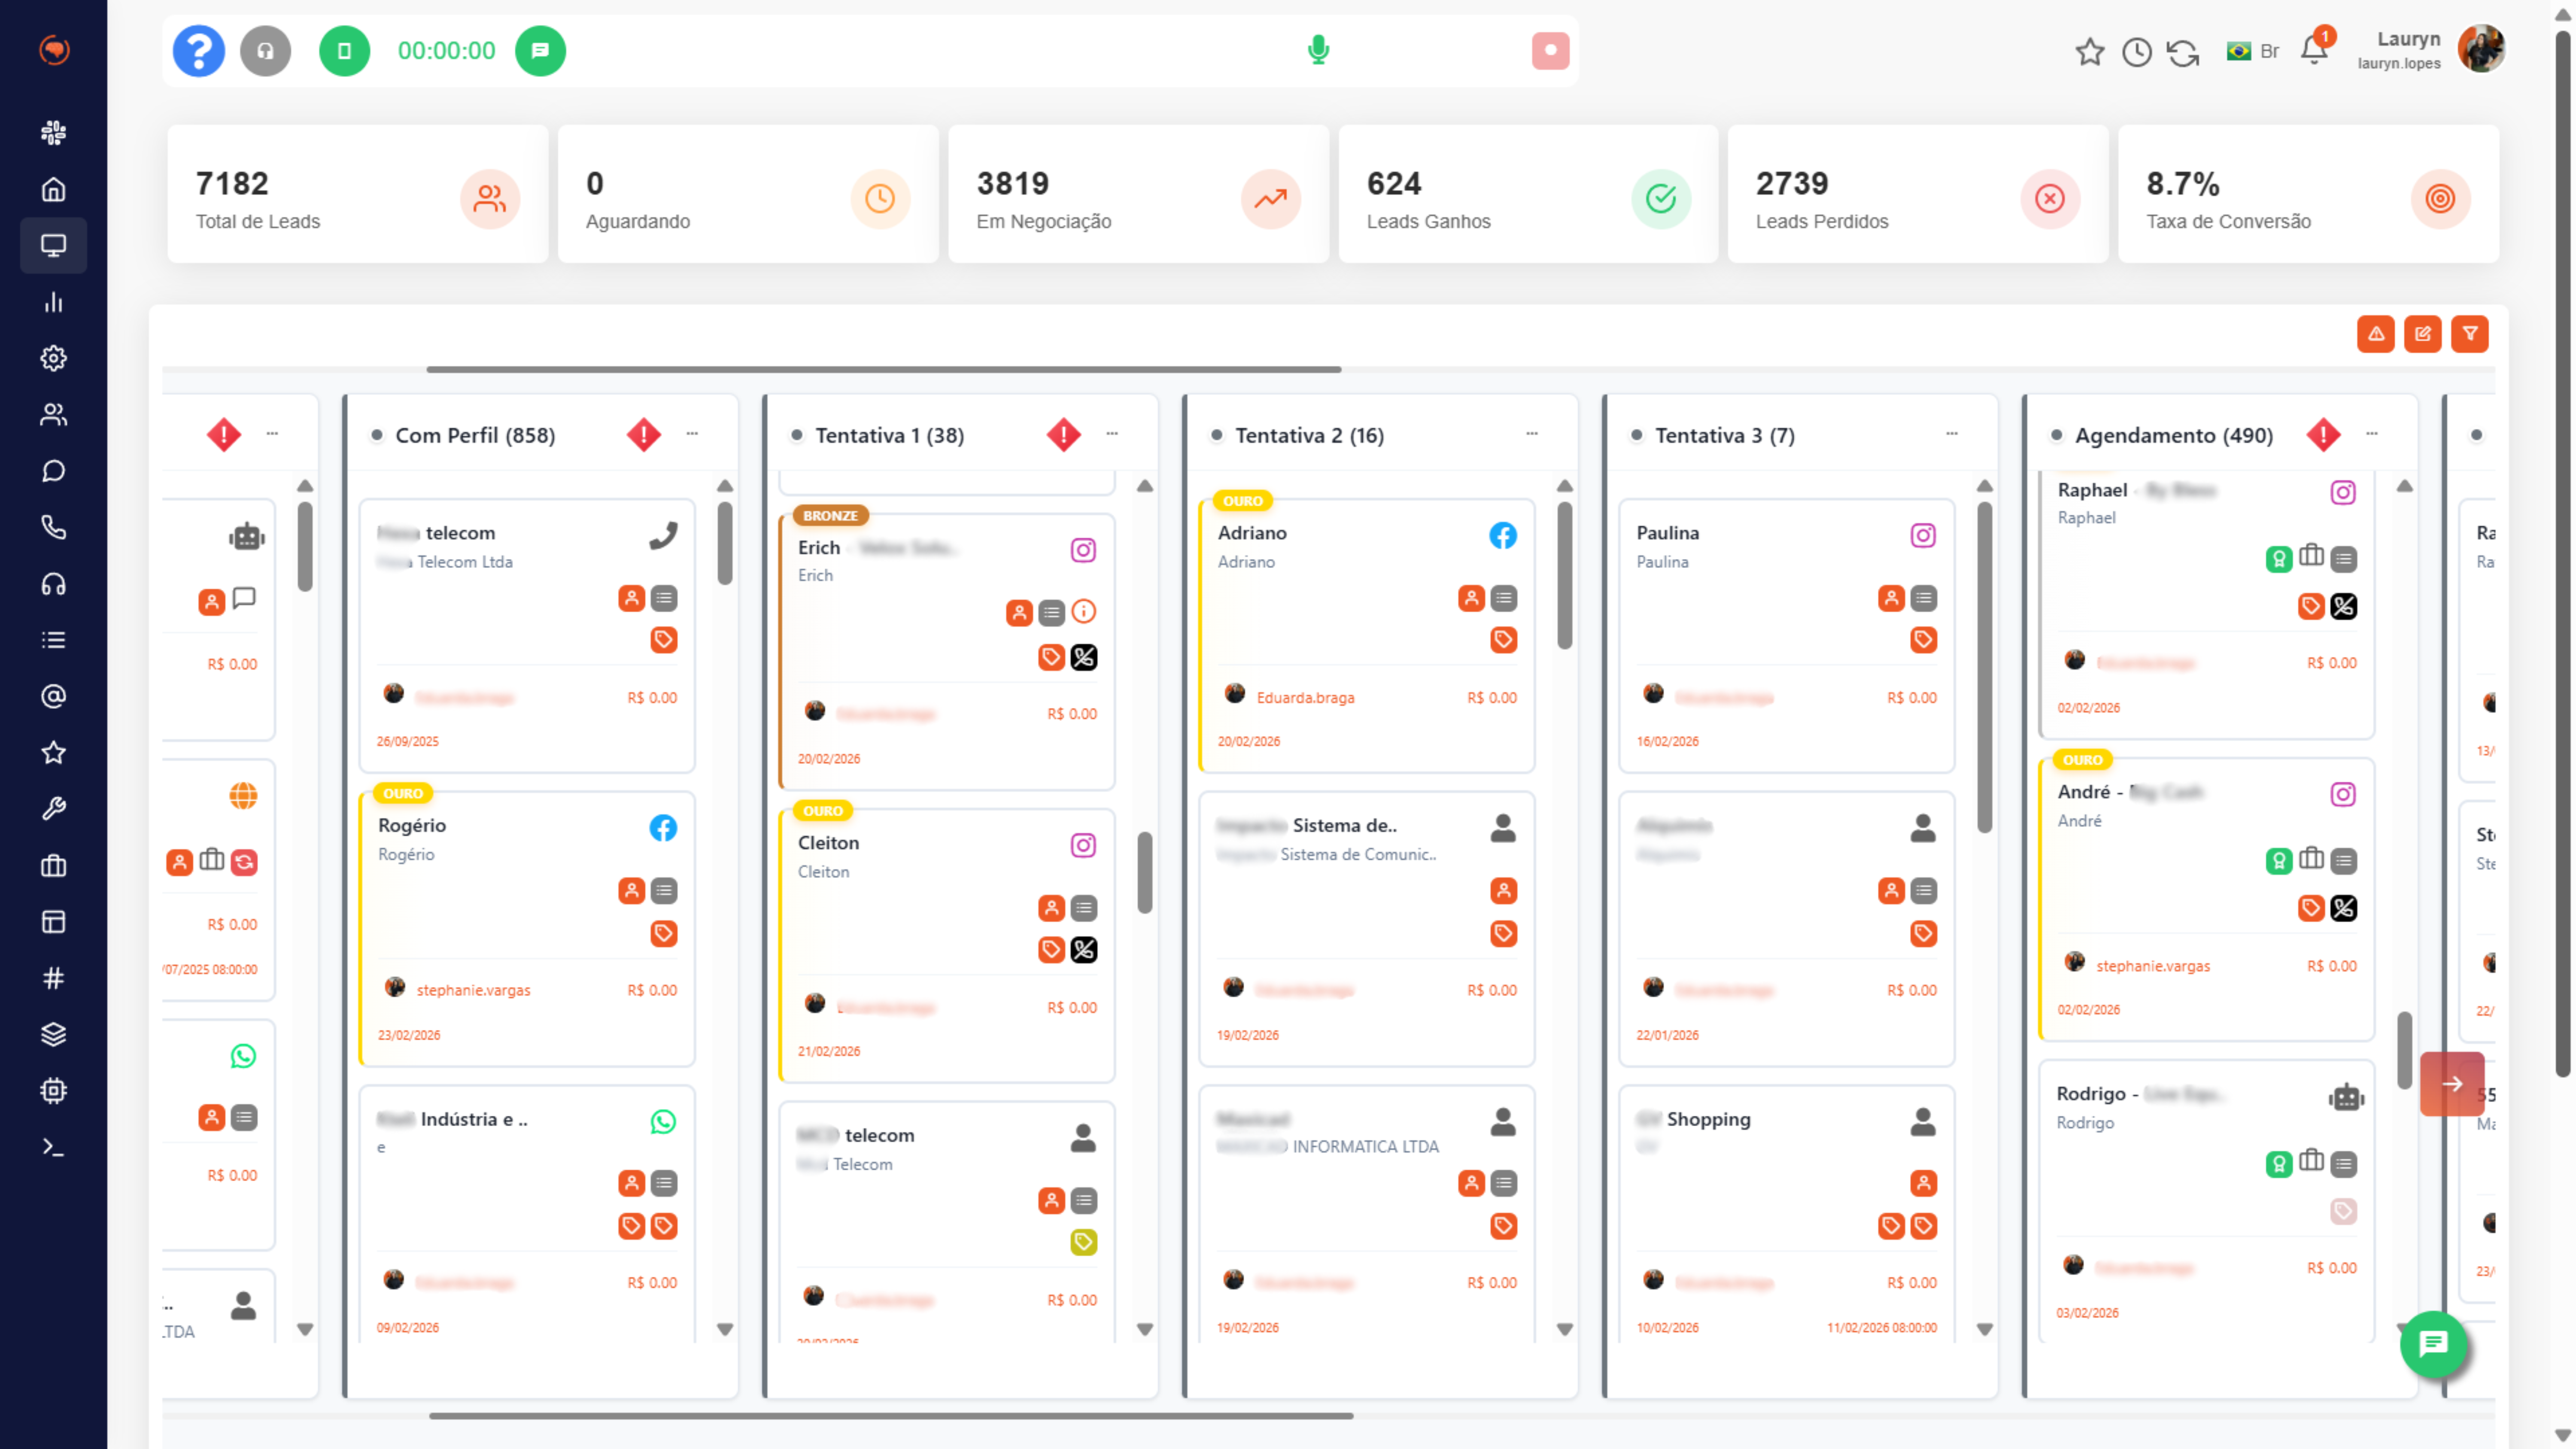Click the Taxa de Conversão stat card

click(2308, 194)
